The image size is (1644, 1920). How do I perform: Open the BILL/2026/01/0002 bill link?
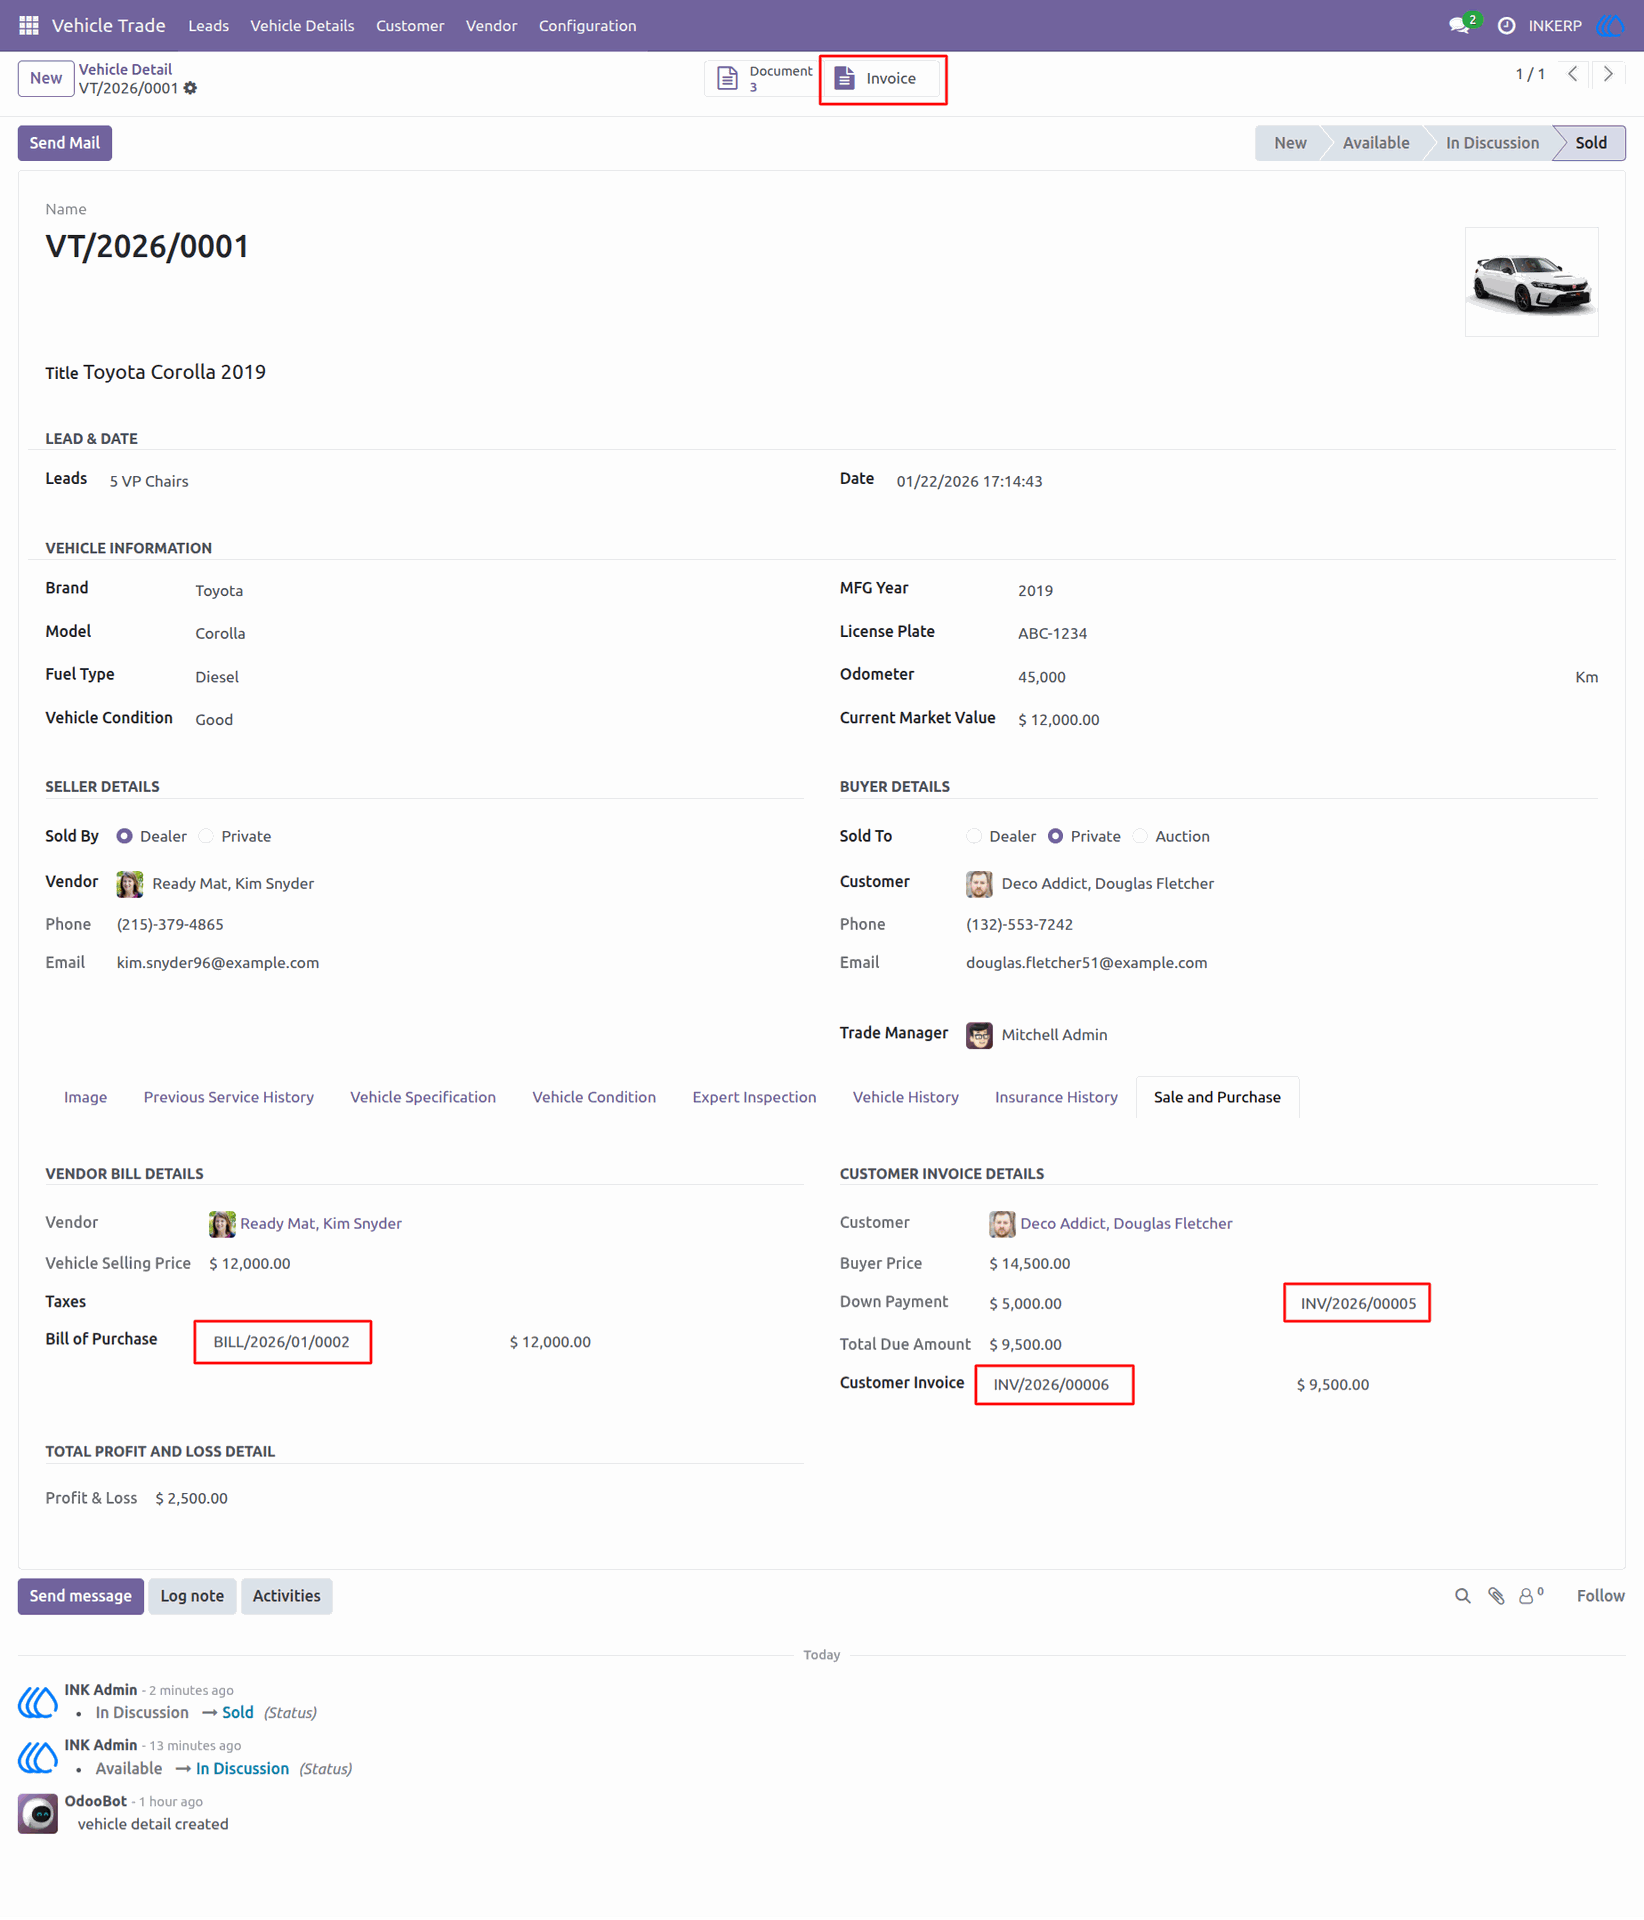coord(282,1342)
